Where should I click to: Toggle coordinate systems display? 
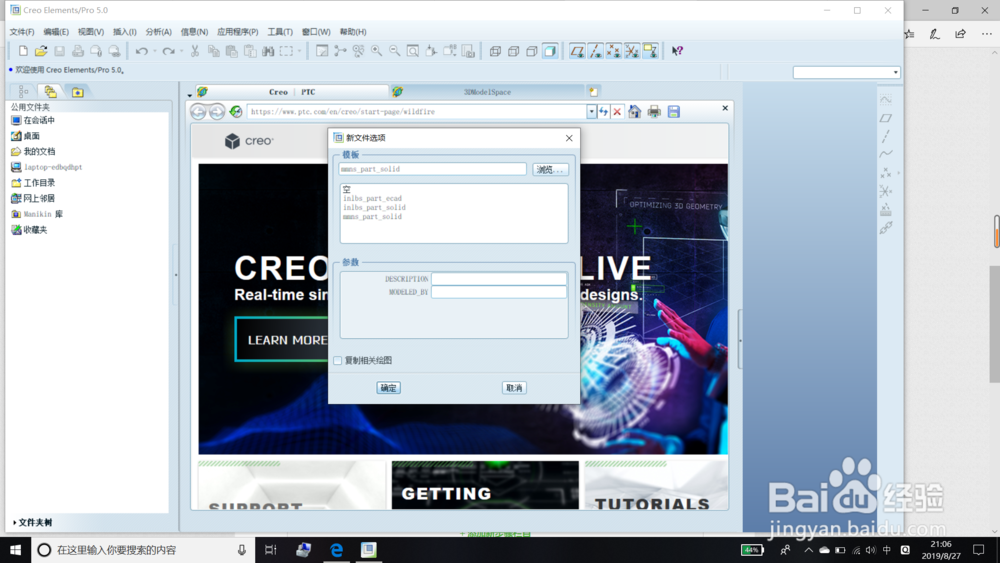[x=632, y=51]
